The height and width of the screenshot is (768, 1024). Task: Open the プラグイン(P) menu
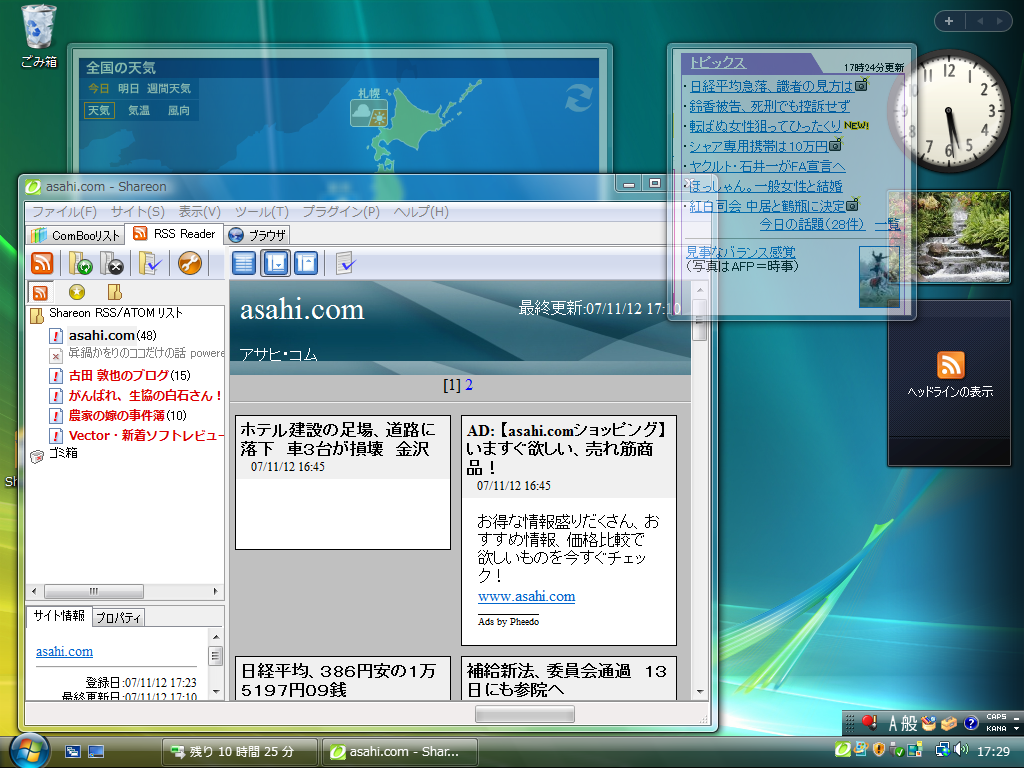[341, 212]
